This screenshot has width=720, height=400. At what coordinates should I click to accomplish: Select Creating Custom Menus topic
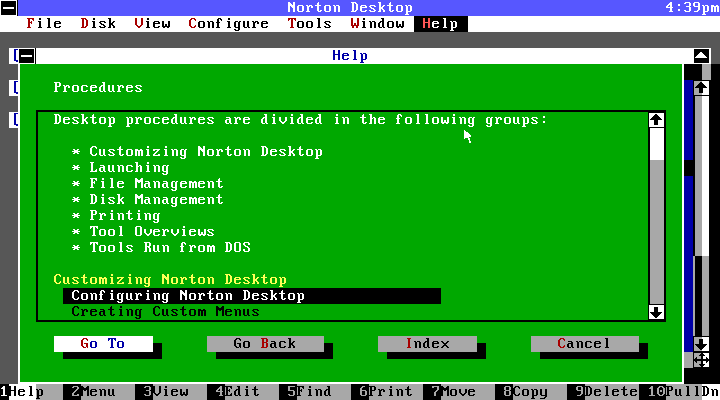tap(165, 312)
